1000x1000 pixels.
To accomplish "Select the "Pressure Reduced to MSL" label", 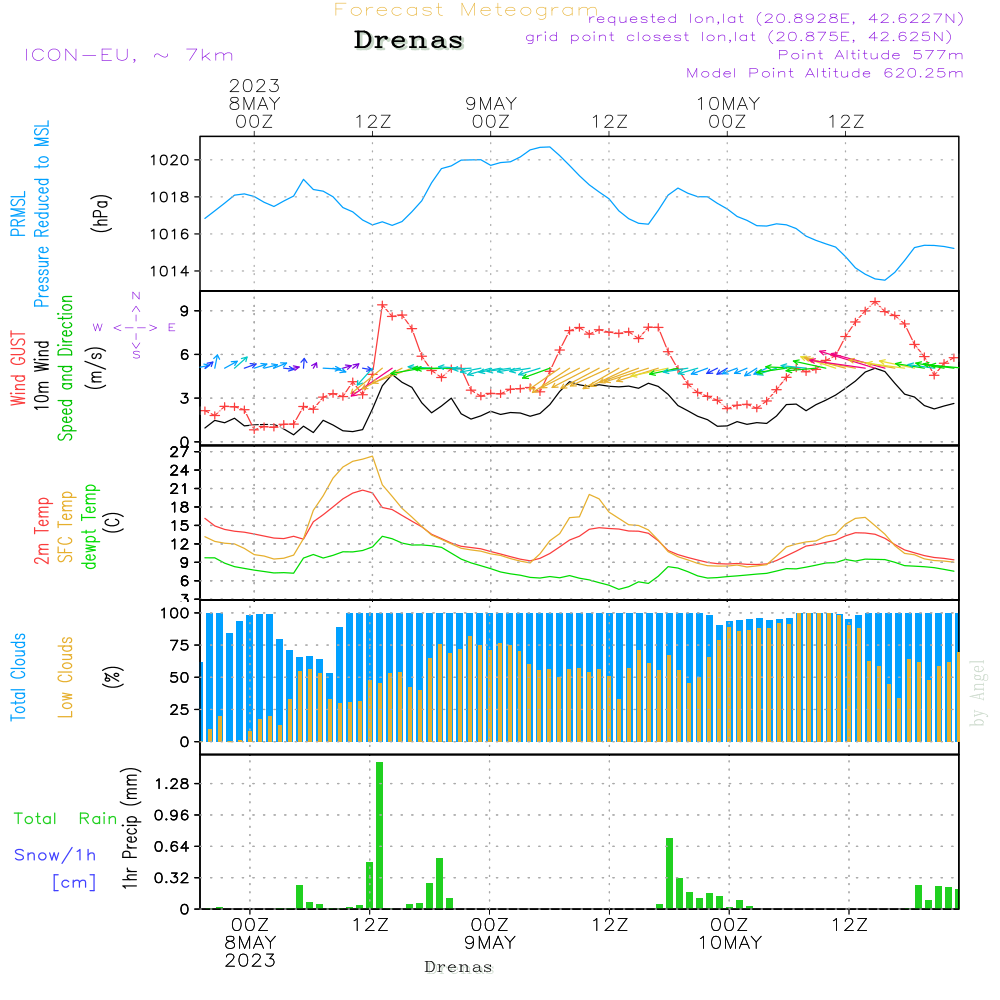I will (41, 214).
